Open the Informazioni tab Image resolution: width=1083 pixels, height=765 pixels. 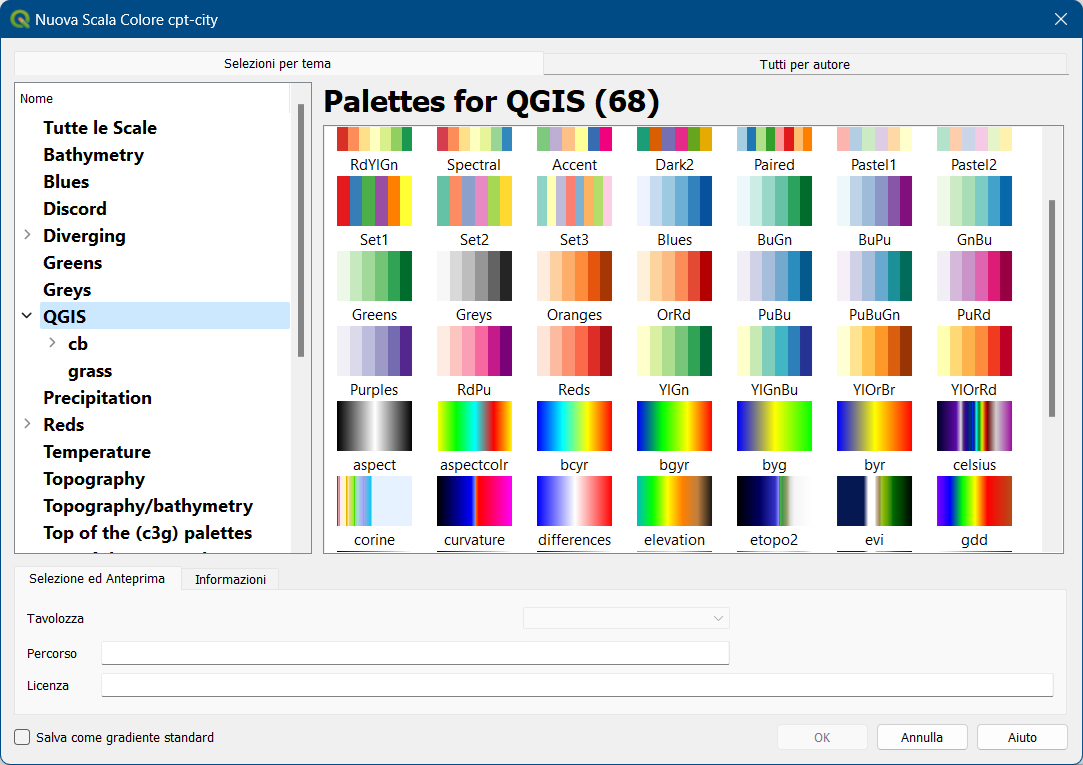(x=230, y=579)
